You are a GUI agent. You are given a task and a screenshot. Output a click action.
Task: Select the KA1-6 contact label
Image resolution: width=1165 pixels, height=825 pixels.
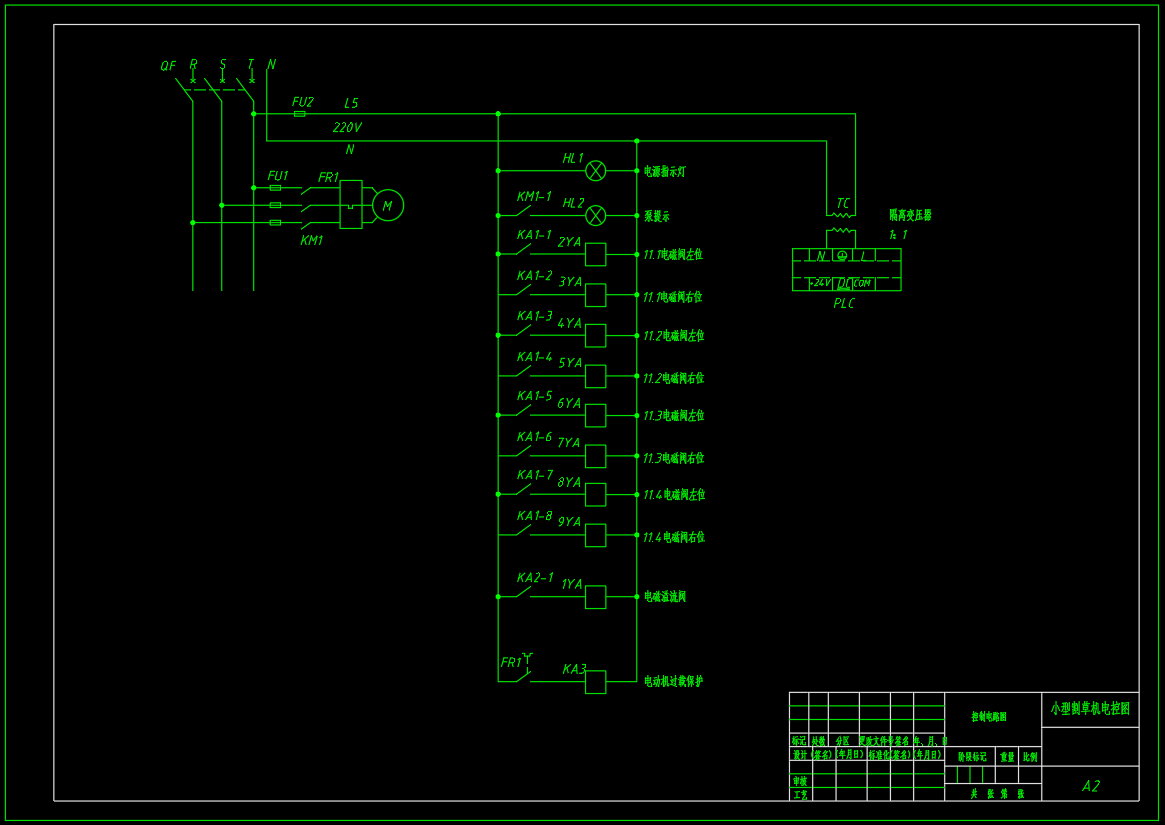coord(534,436)
